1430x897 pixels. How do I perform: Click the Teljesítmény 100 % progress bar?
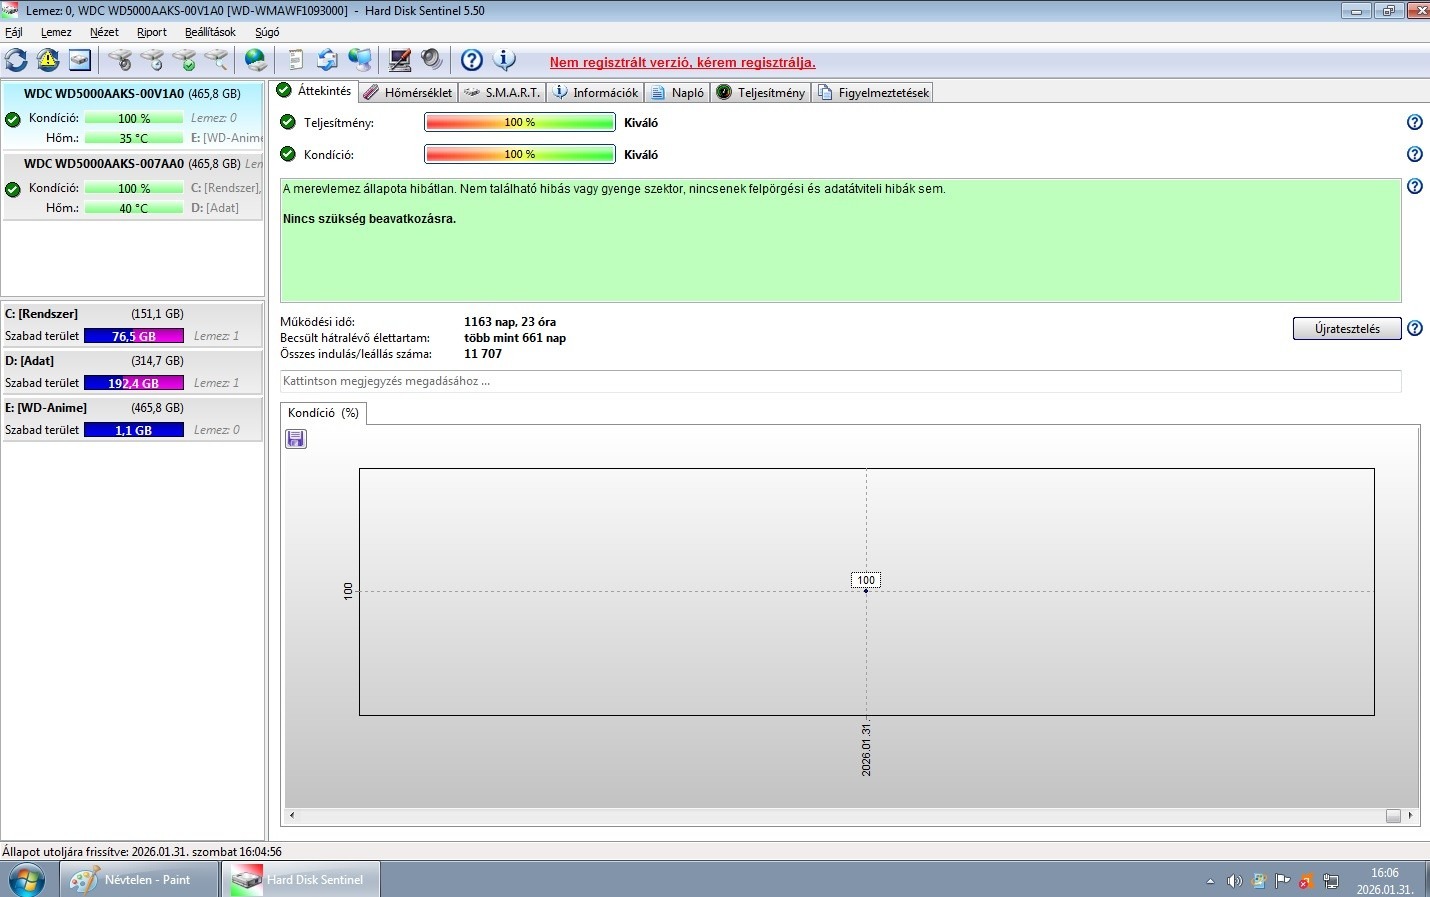tap(519, 122)
